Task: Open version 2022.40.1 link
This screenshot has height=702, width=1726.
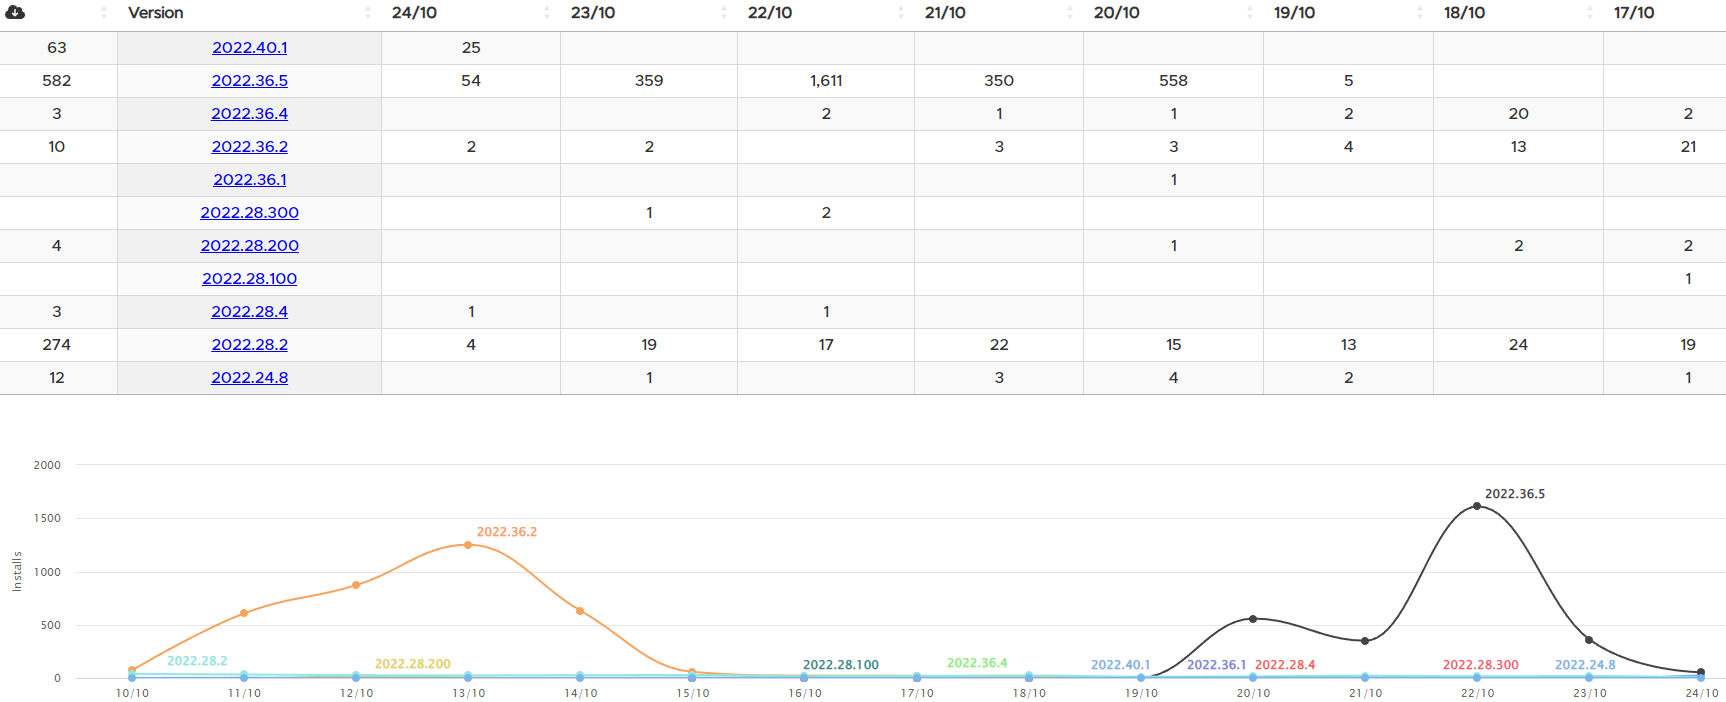Action: pyautogui.click(x=250, y=48)
